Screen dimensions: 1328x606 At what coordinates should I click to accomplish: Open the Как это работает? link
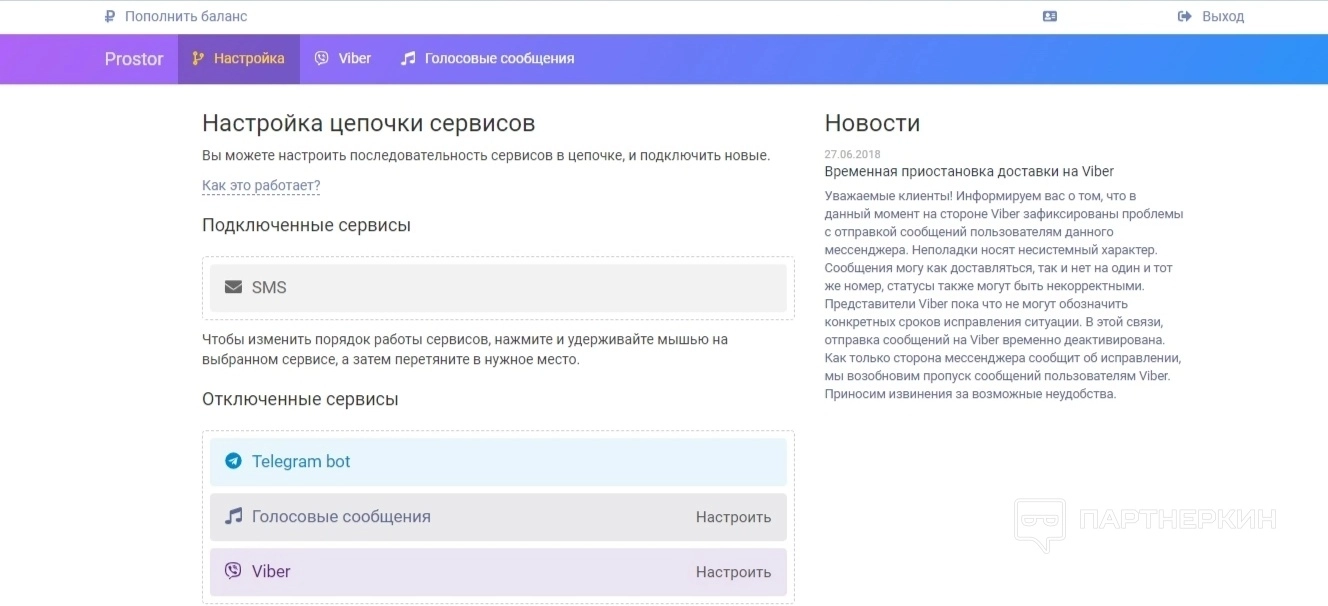(x=261, y=186)
